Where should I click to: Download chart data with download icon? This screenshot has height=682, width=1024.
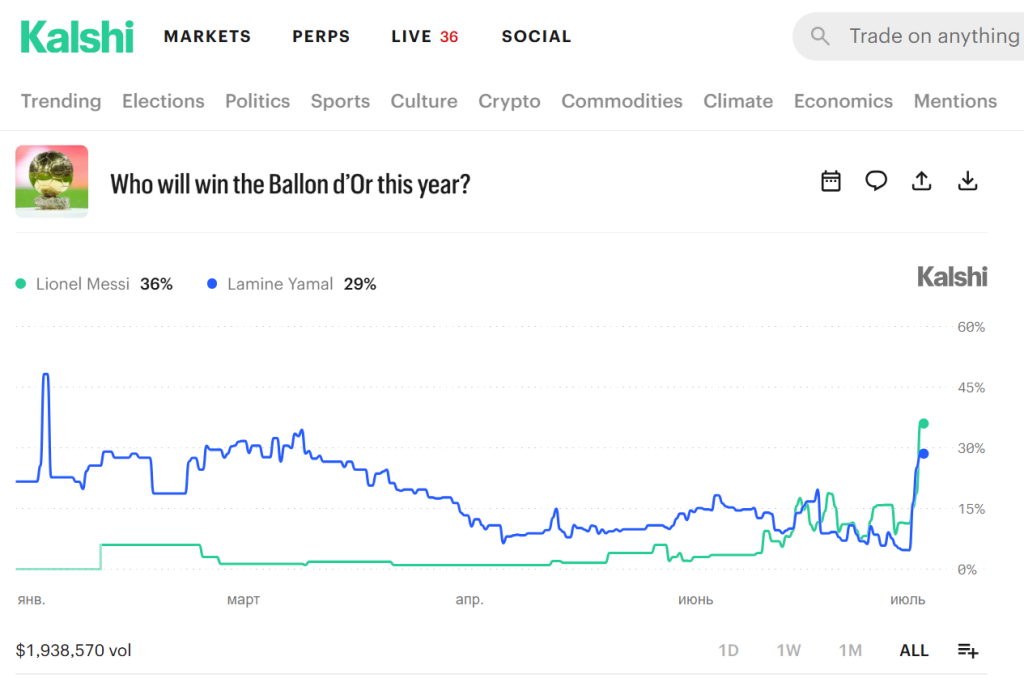pyautogui.click(x=967, y=181)
